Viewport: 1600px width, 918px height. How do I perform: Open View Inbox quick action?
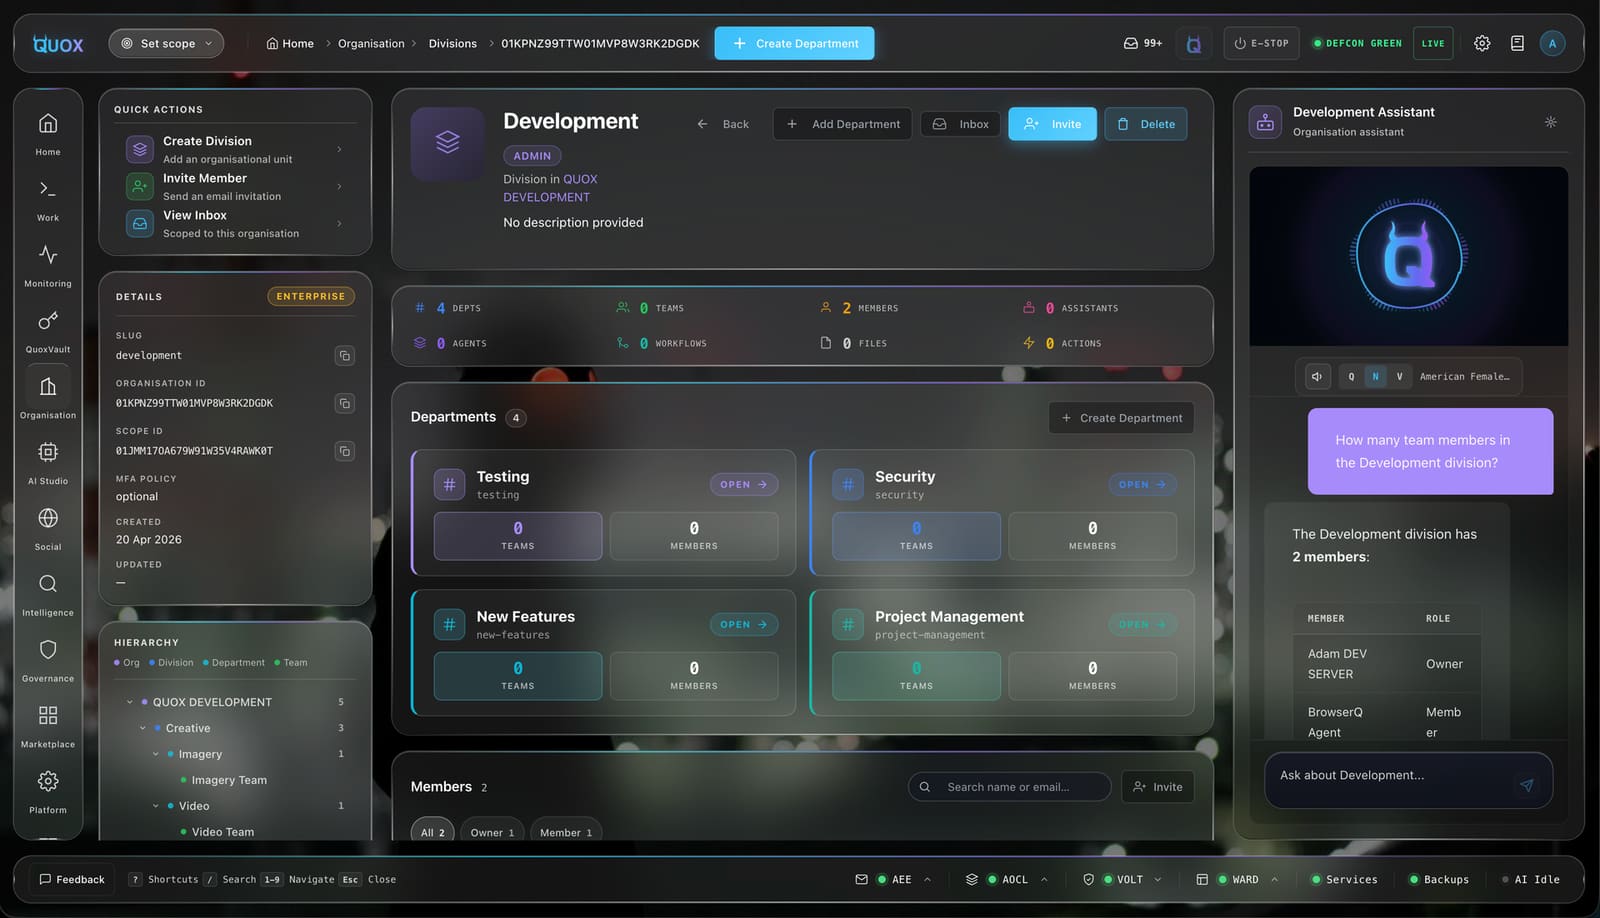click(x=236, y=223)
